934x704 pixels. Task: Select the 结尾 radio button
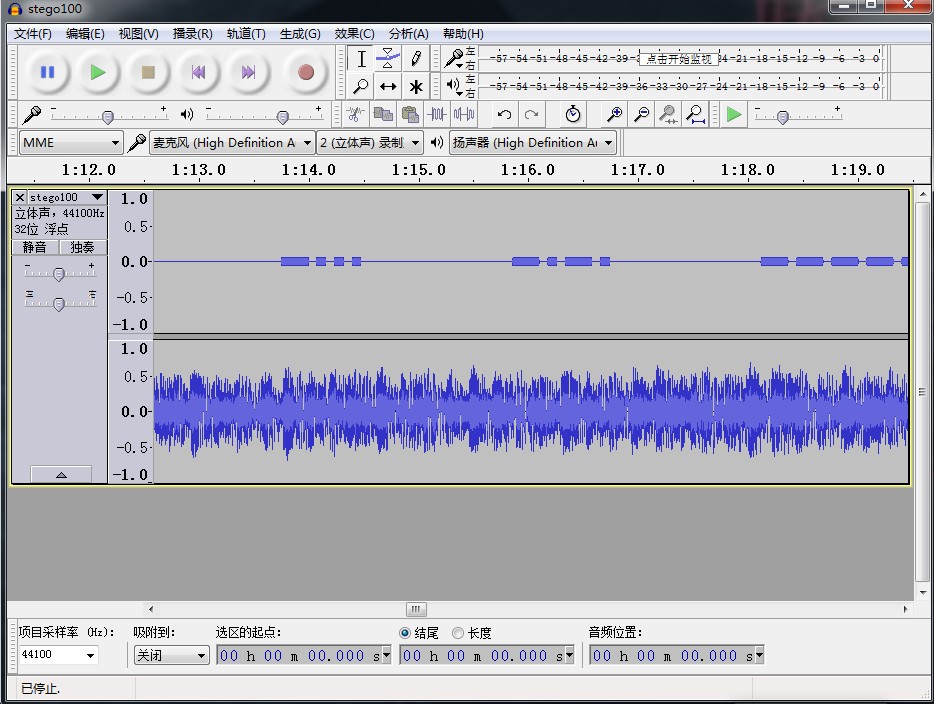(405, 633)
